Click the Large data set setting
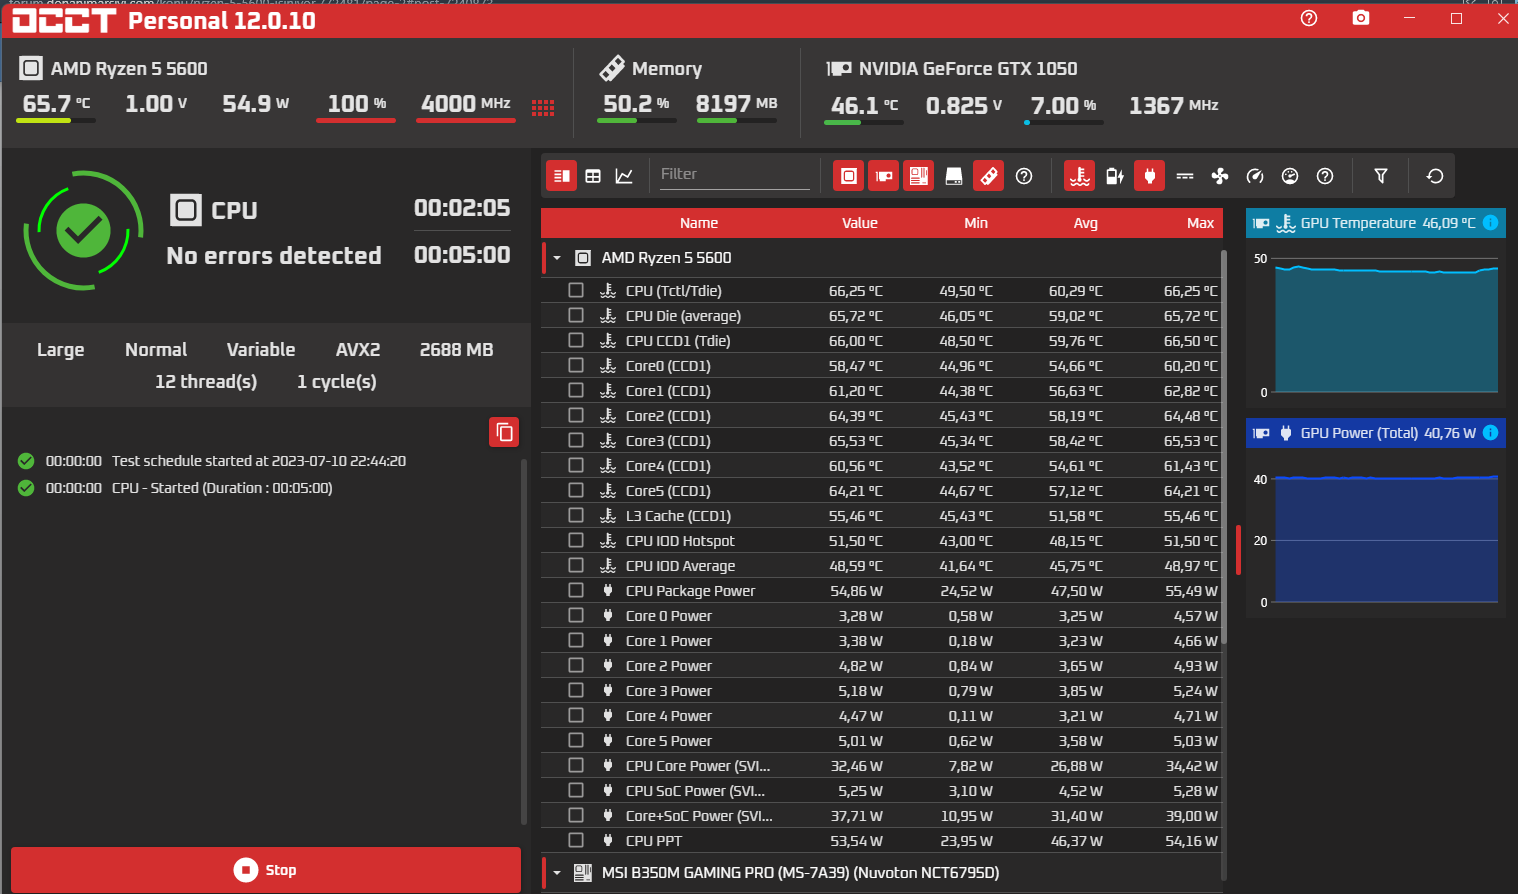The image size is (1518, 894). tap(61, 350)
